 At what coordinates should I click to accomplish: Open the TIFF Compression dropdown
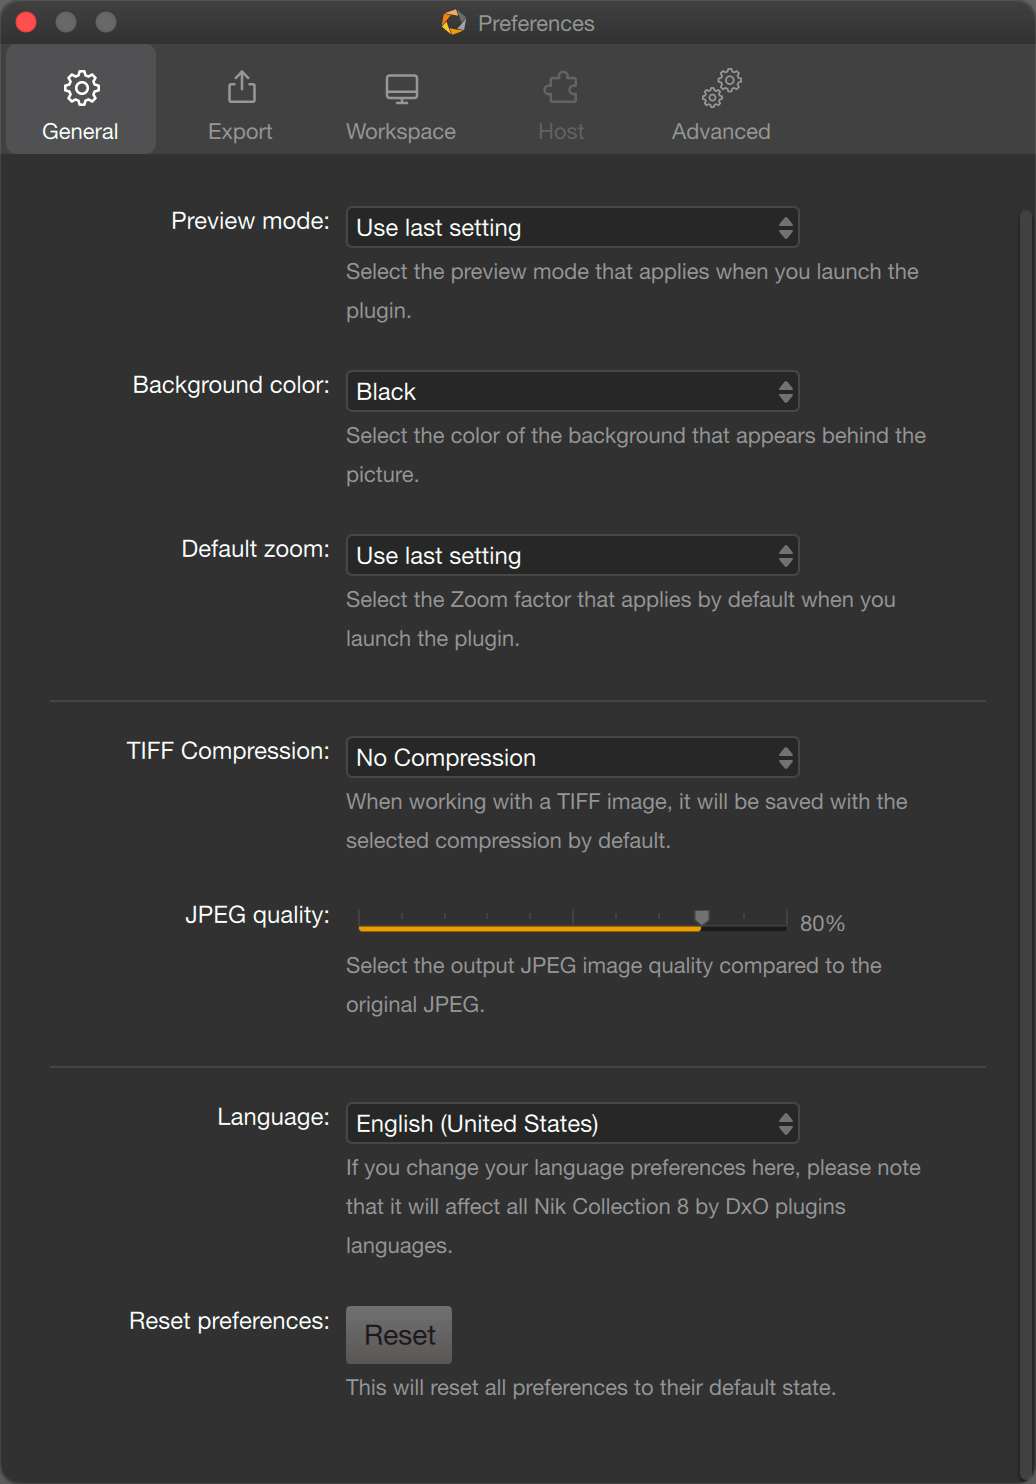(572, 758)
